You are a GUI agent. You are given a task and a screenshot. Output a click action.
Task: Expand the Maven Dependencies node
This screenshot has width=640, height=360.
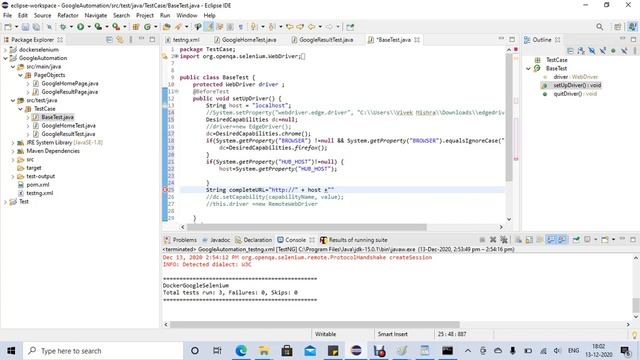(x=13, y=151)
